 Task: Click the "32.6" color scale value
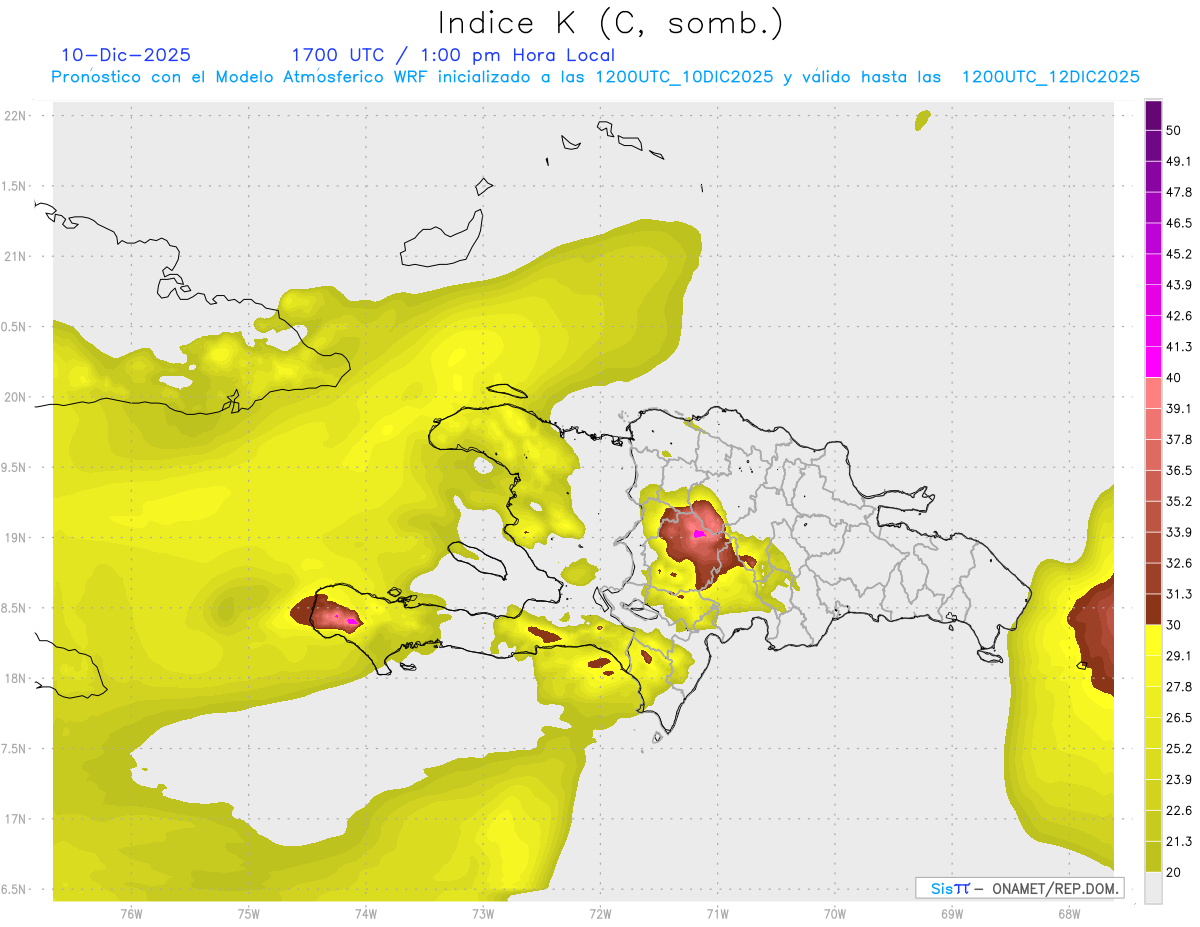point(1180,563)
